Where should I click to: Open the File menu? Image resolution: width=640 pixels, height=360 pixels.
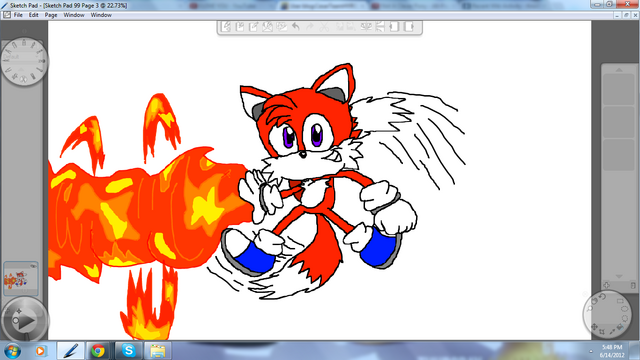pos(18,15)
